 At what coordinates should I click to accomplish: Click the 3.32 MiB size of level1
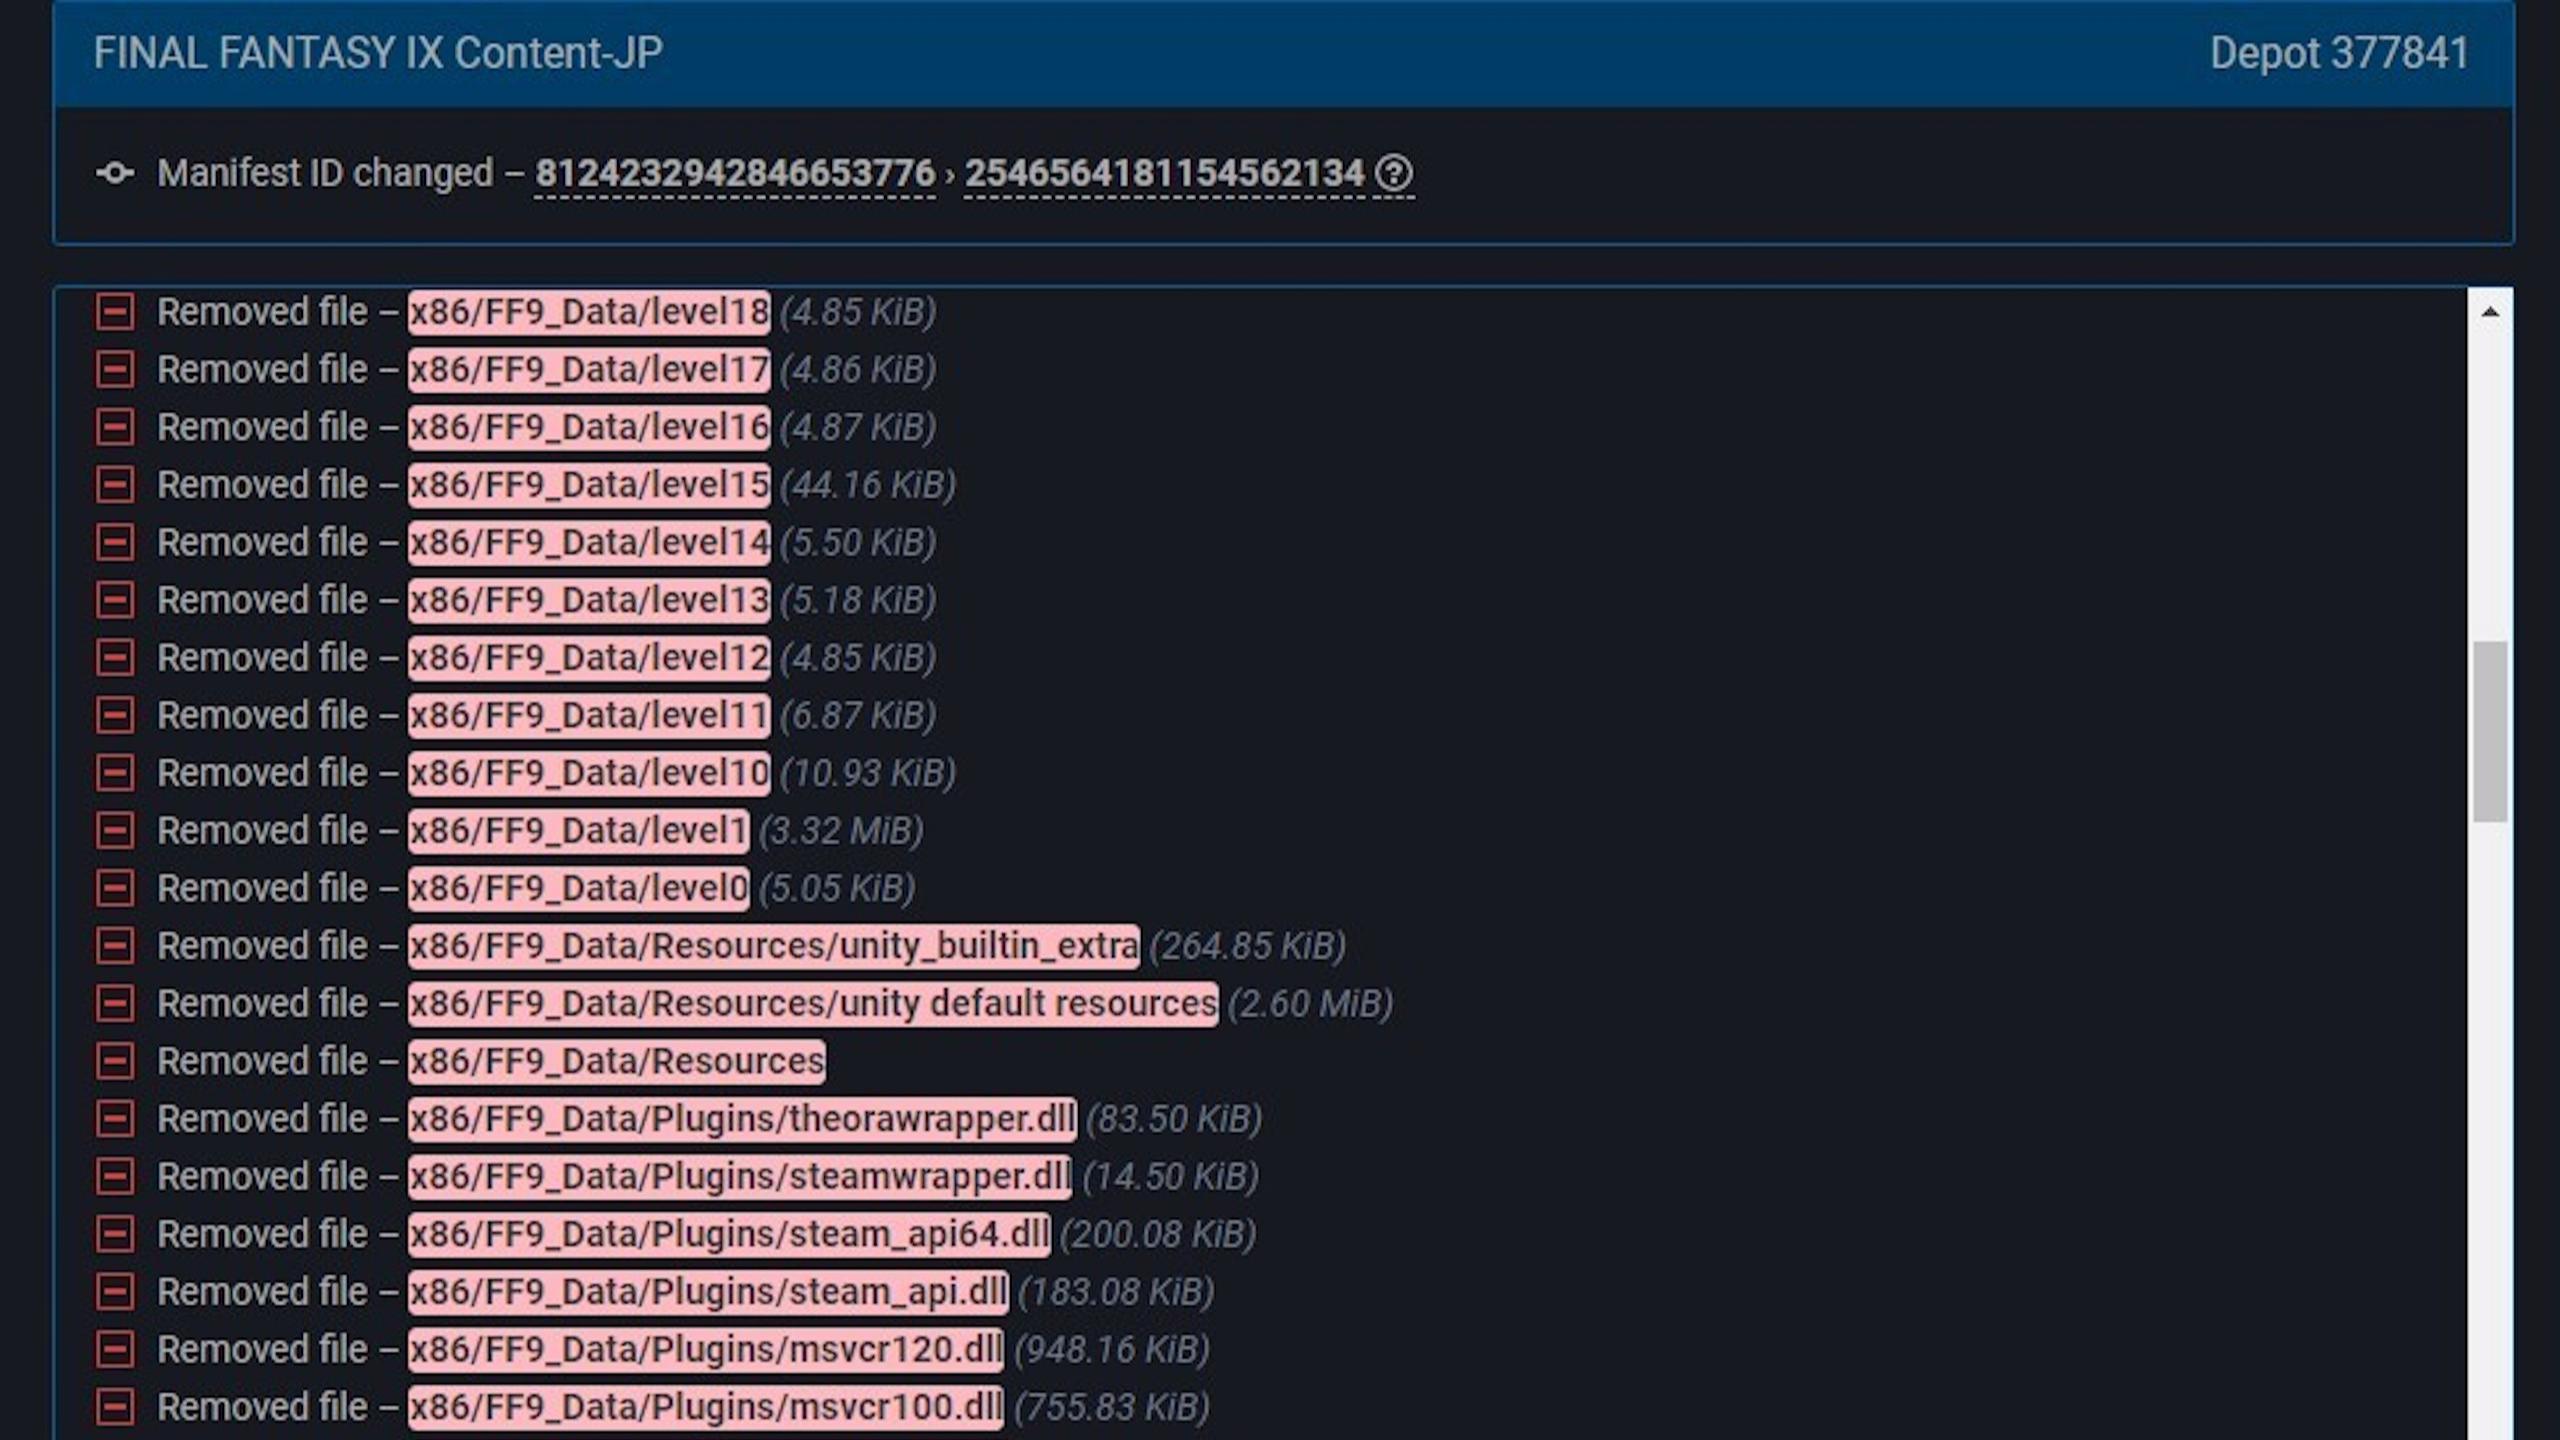point(841,831)
